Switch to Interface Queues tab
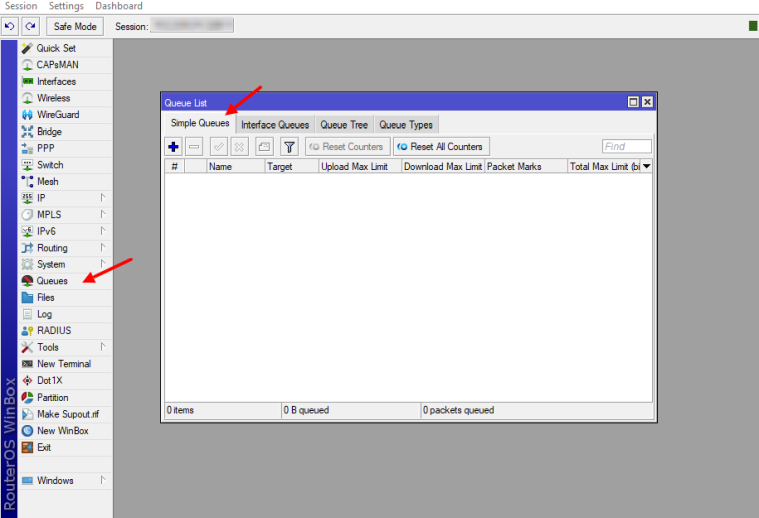This screenshot has width=759, height=518. [x=275, y=125]
